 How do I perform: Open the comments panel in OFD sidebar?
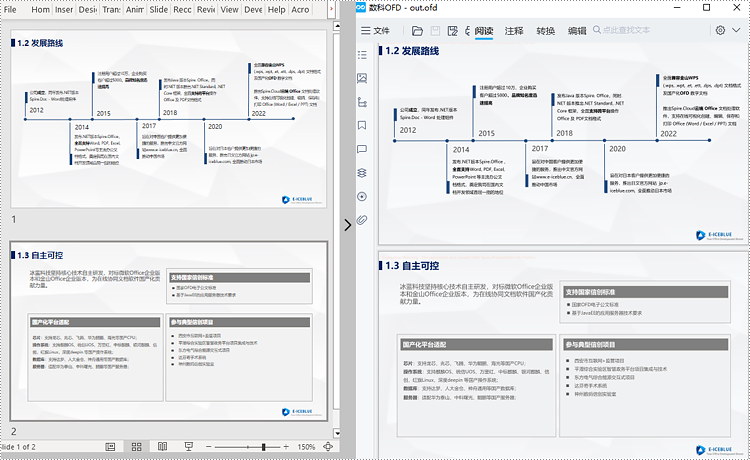coord(362,149)
